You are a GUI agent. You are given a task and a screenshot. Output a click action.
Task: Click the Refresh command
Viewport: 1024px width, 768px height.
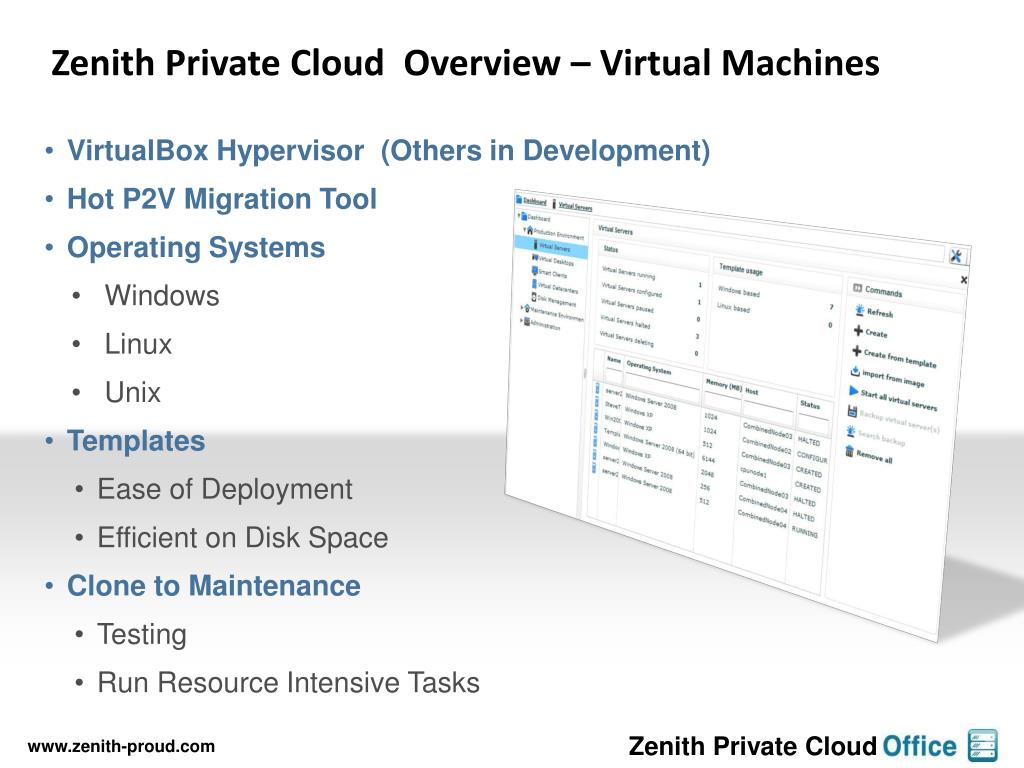880,313
